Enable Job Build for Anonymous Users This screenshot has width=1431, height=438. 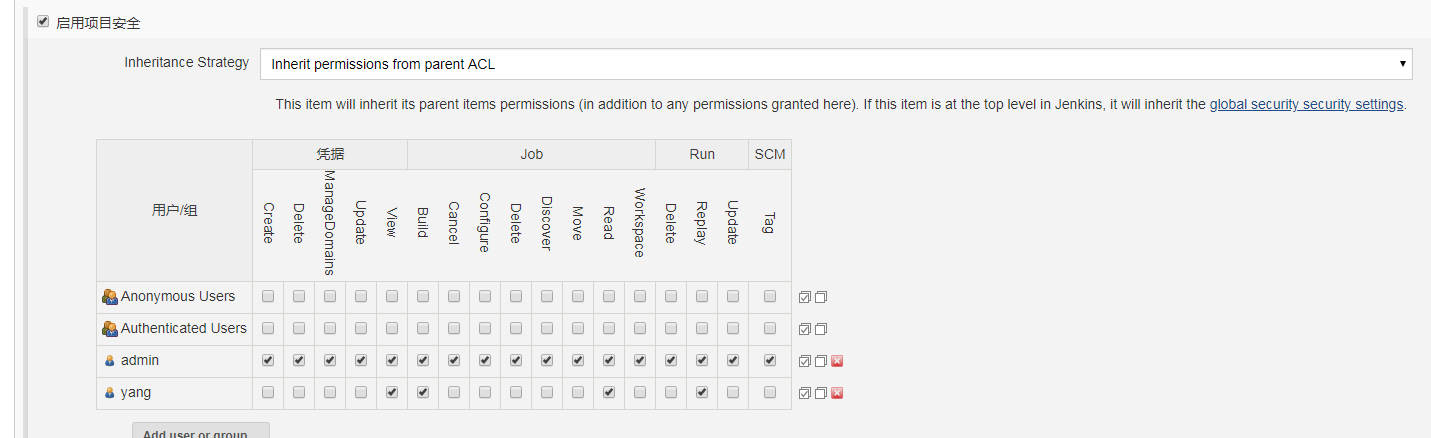click(423, 296)
